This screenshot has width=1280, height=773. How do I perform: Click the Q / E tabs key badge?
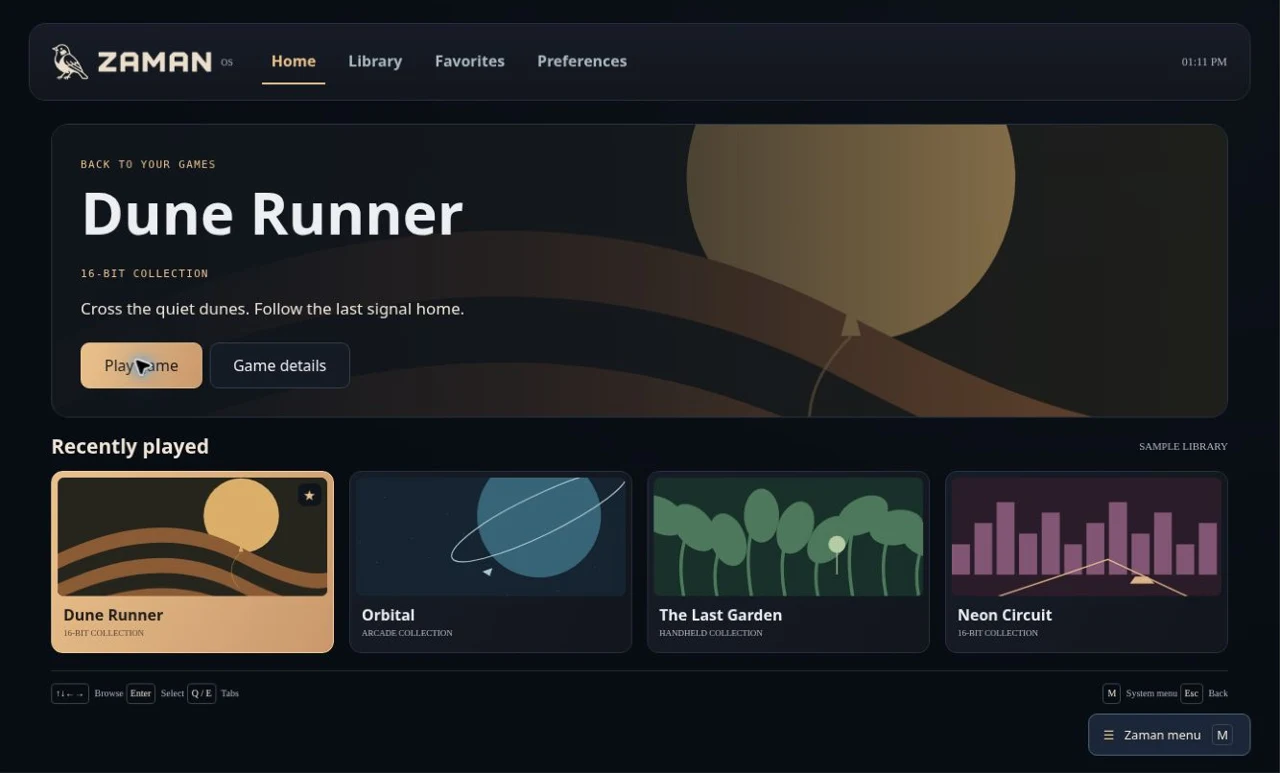(201, 693)
